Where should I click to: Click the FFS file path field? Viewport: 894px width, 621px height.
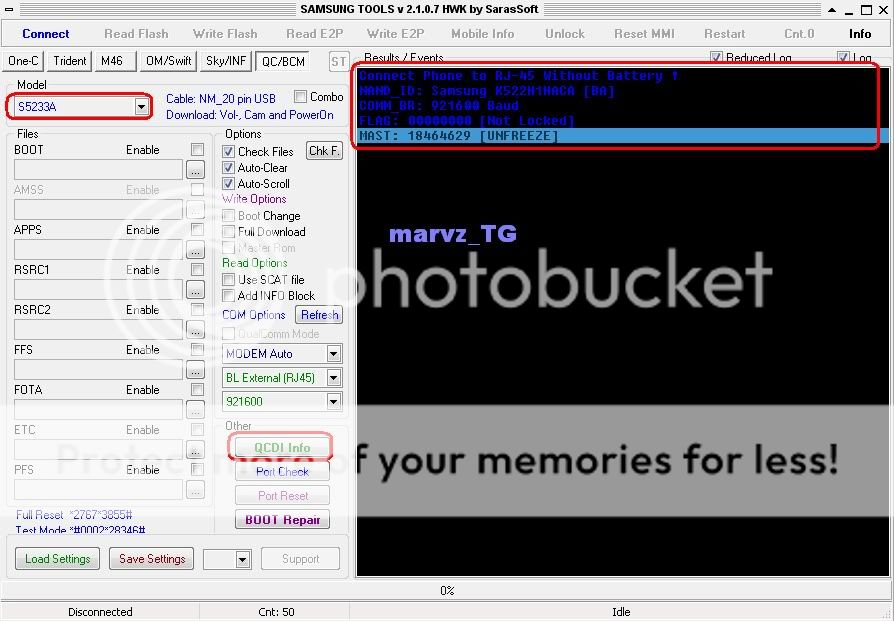click(98, 370)
